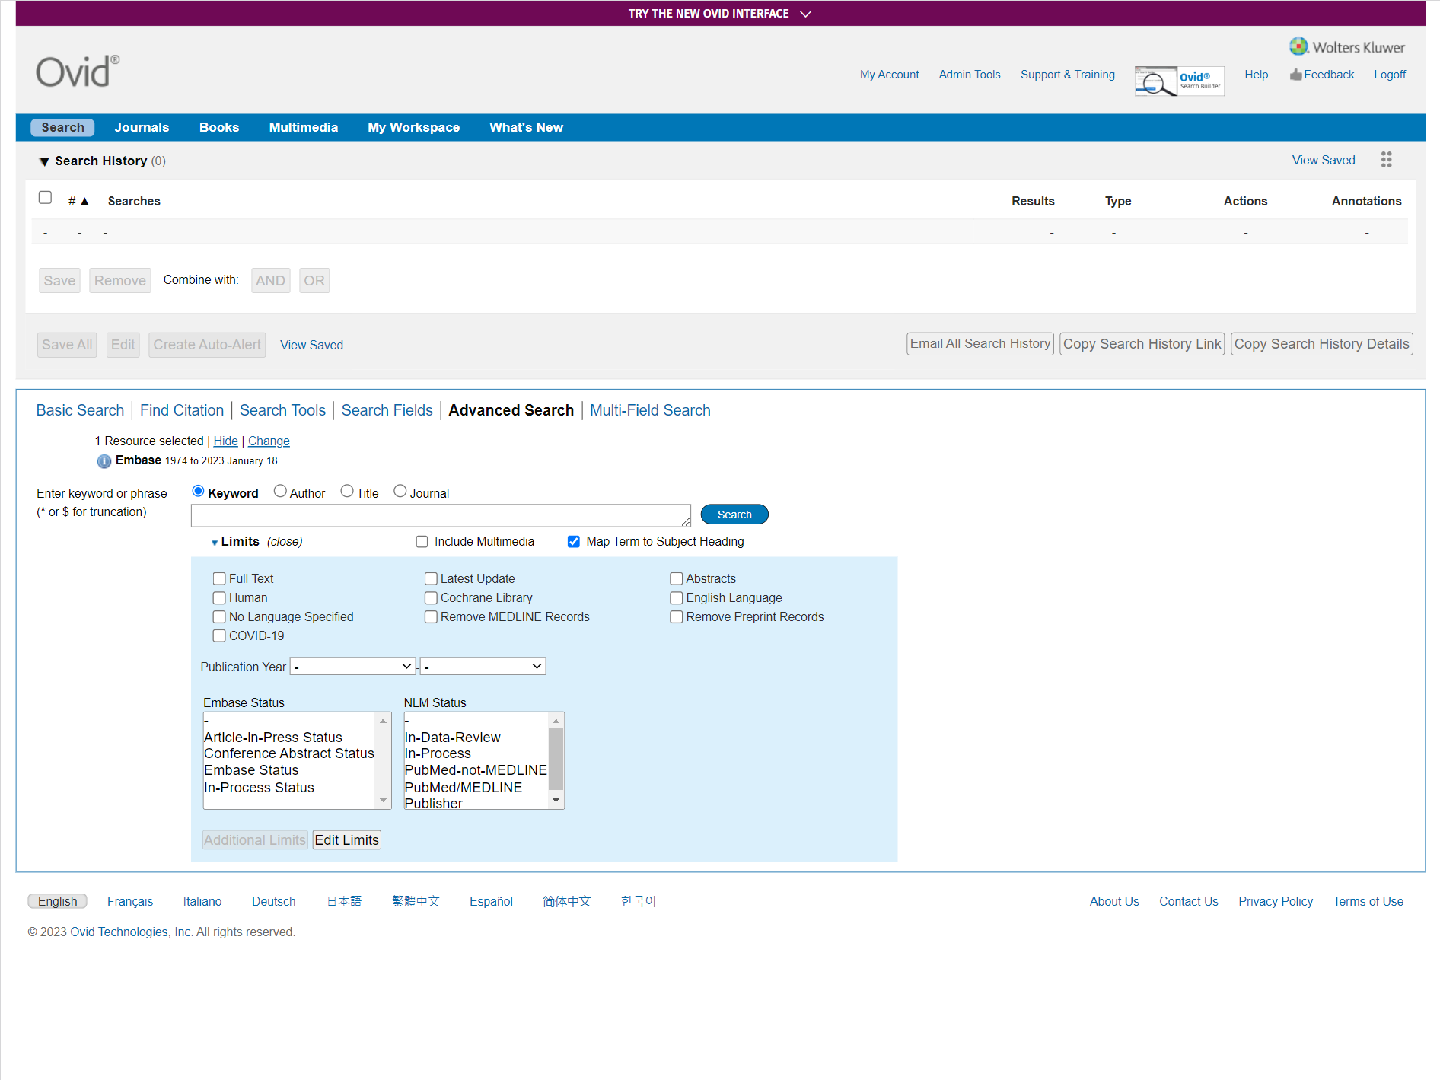Uncheck Map Term to Subject Heading

(x=574, y=542)
